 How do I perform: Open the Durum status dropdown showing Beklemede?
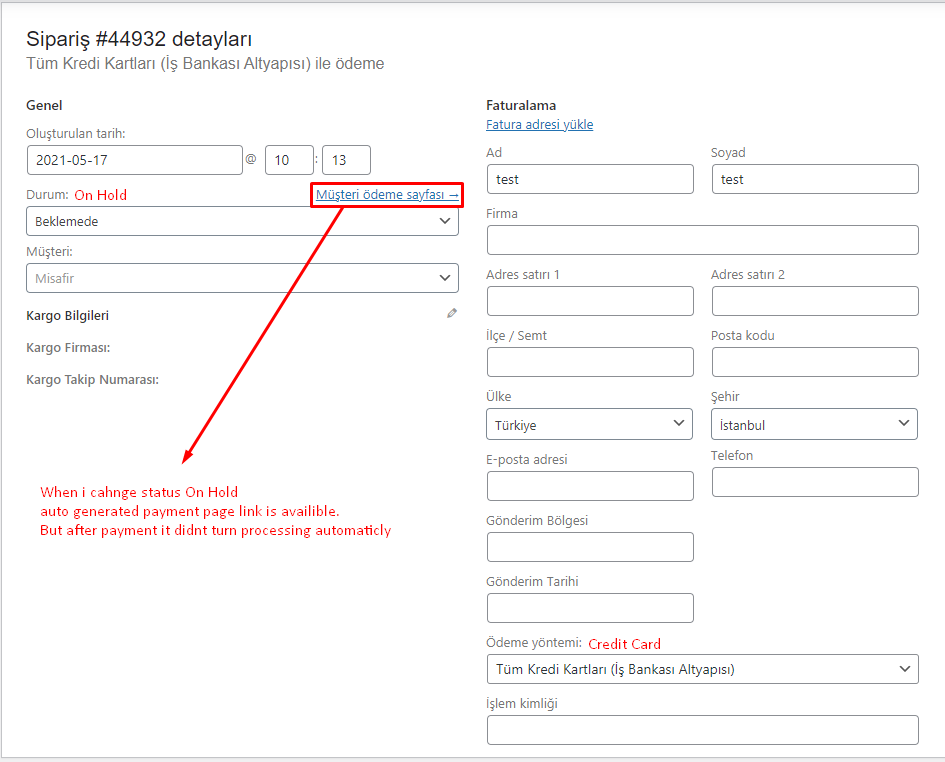[242, 221]
